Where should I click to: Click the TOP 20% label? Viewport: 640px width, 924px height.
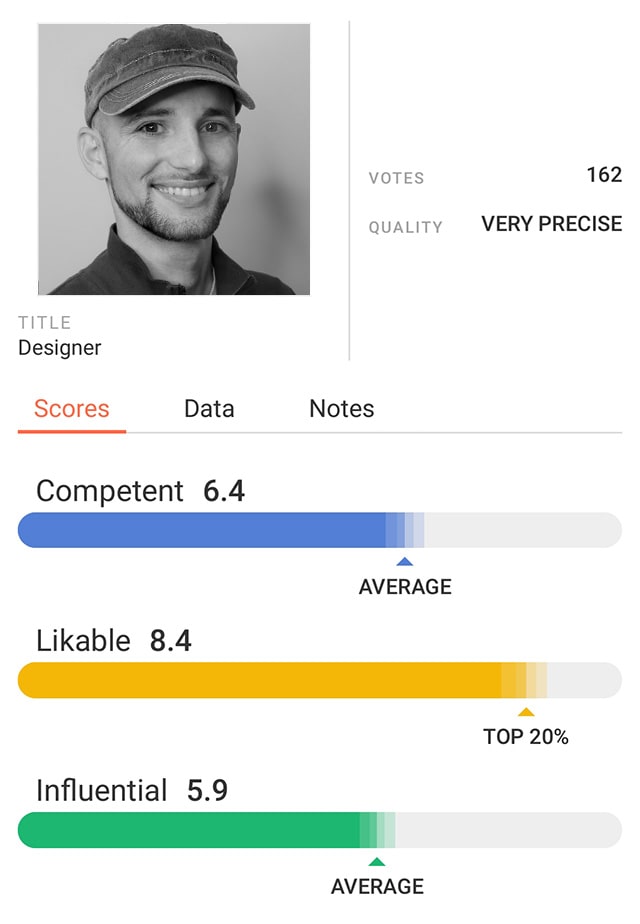[x=526, y=737]
